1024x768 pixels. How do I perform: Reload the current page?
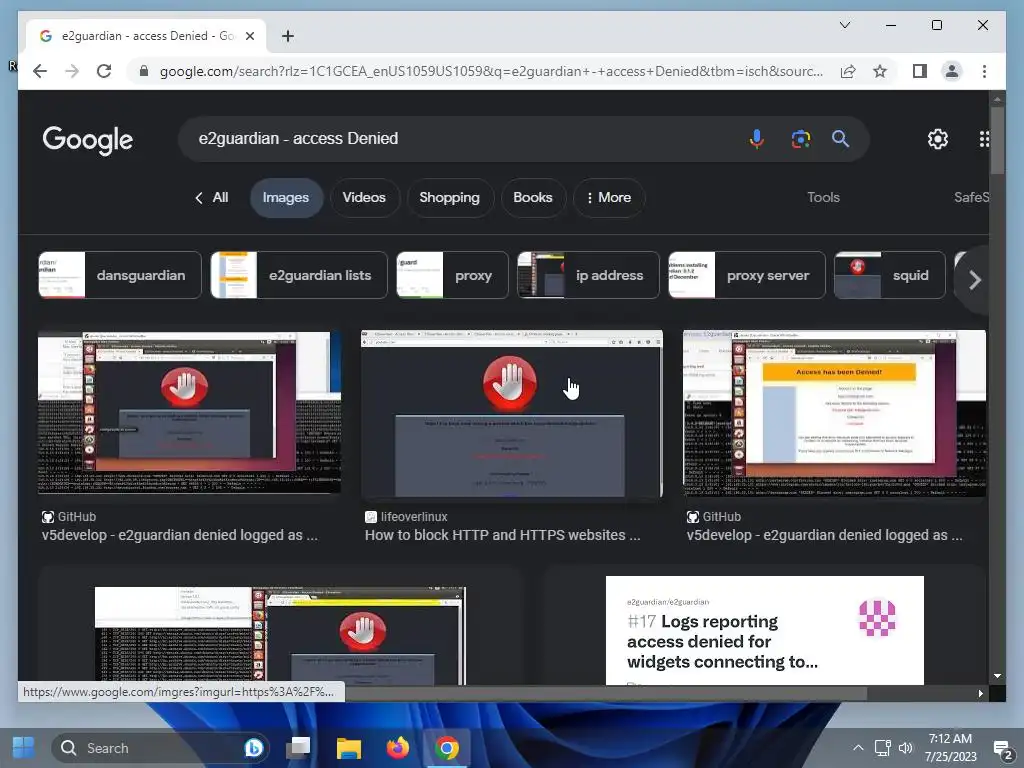[104, 71]
